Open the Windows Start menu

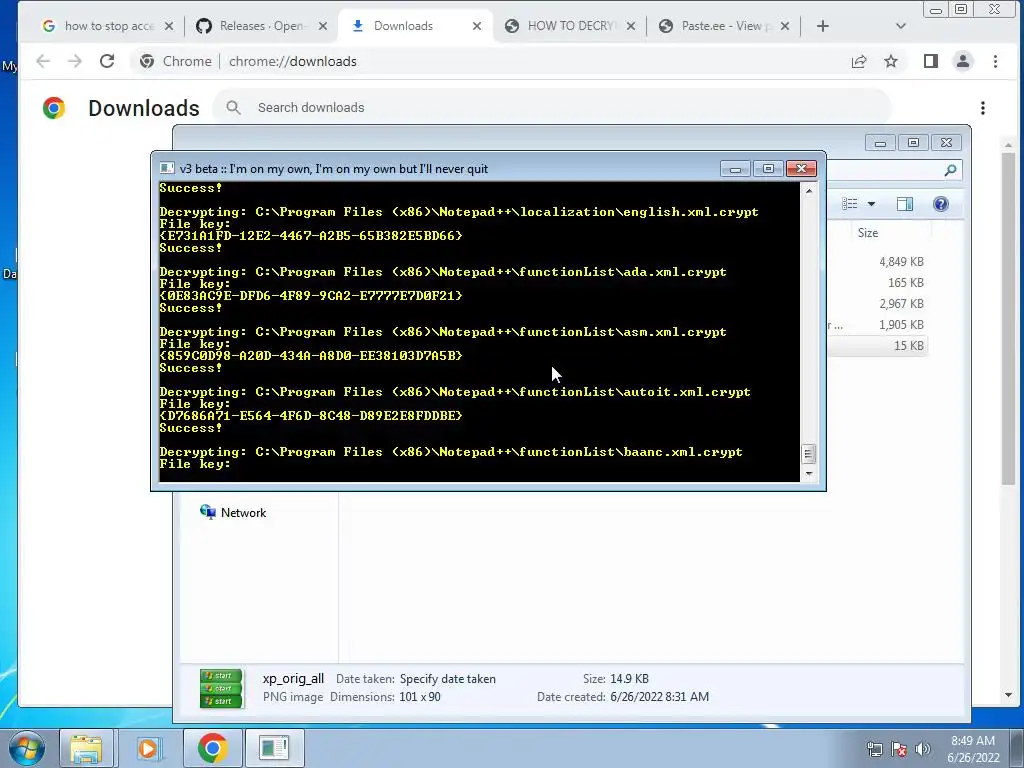pos(25,748)
